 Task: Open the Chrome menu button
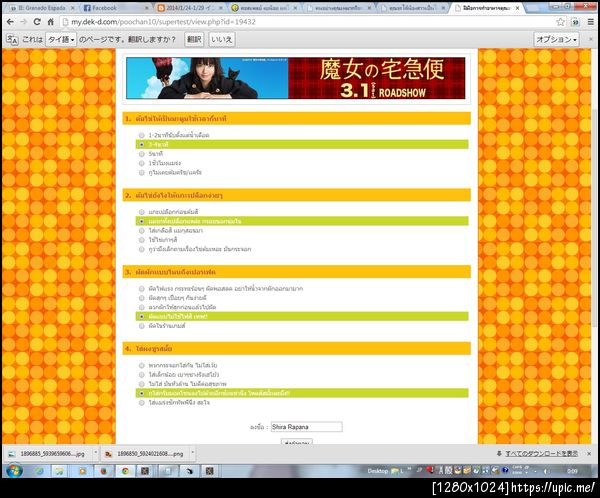point(591,22)
